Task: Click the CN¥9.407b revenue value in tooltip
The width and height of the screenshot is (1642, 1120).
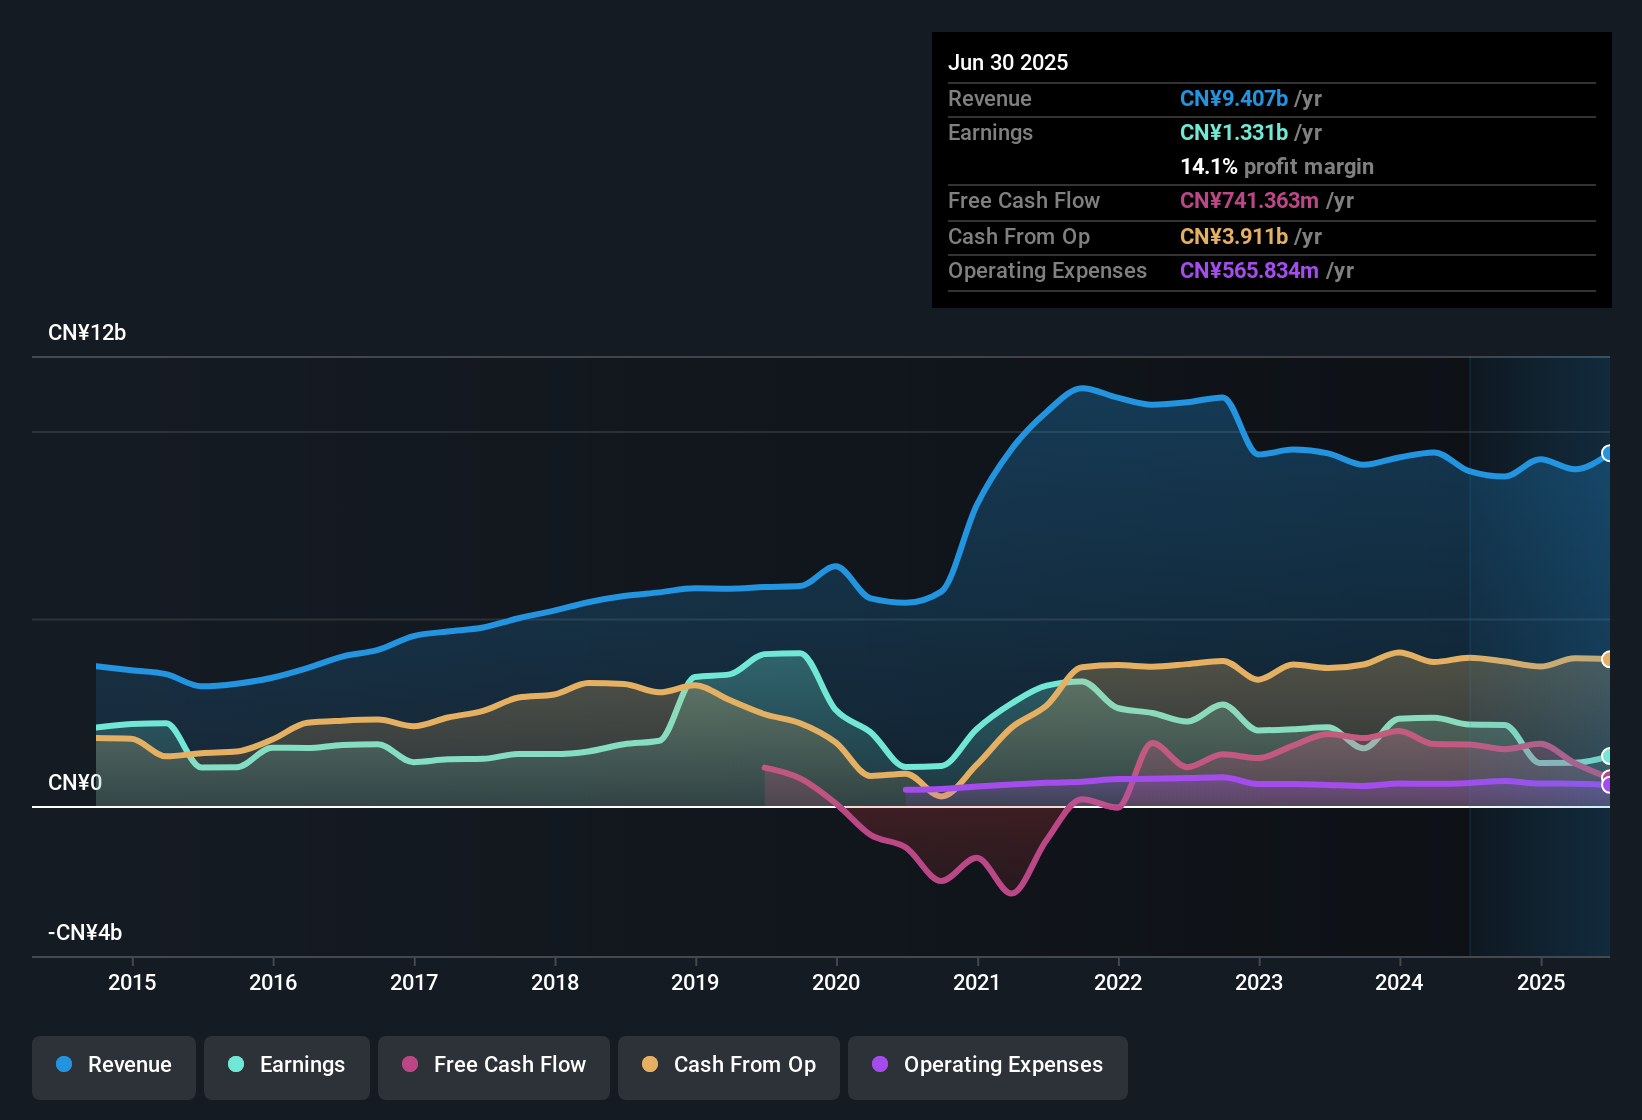Action: 1234,99
